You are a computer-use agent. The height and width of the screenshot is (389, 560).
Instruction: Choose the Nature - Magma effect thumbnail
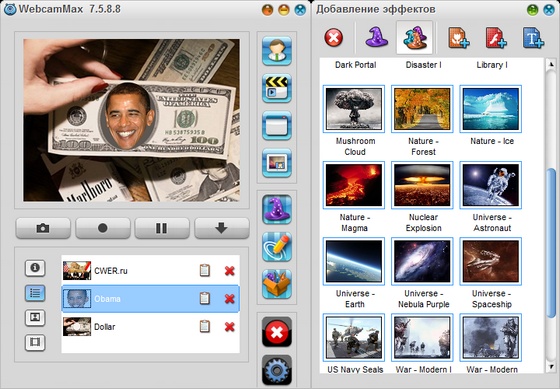pyautogui.click(x=354, y=185)
